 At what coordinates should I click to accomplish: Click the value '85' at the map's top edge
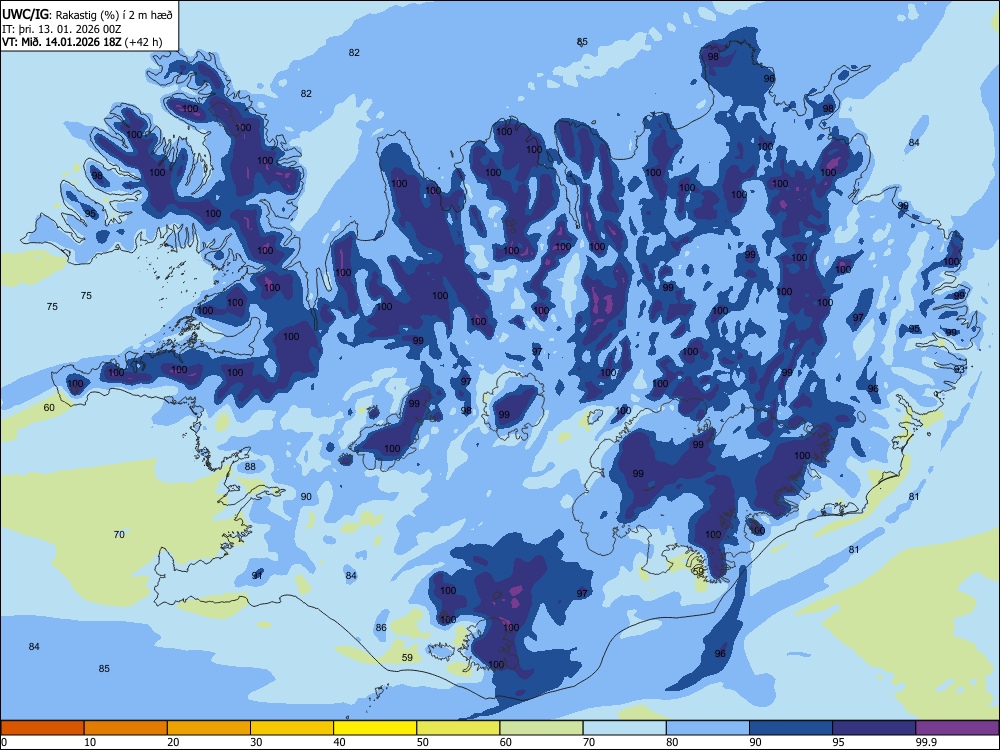(582, 42)
